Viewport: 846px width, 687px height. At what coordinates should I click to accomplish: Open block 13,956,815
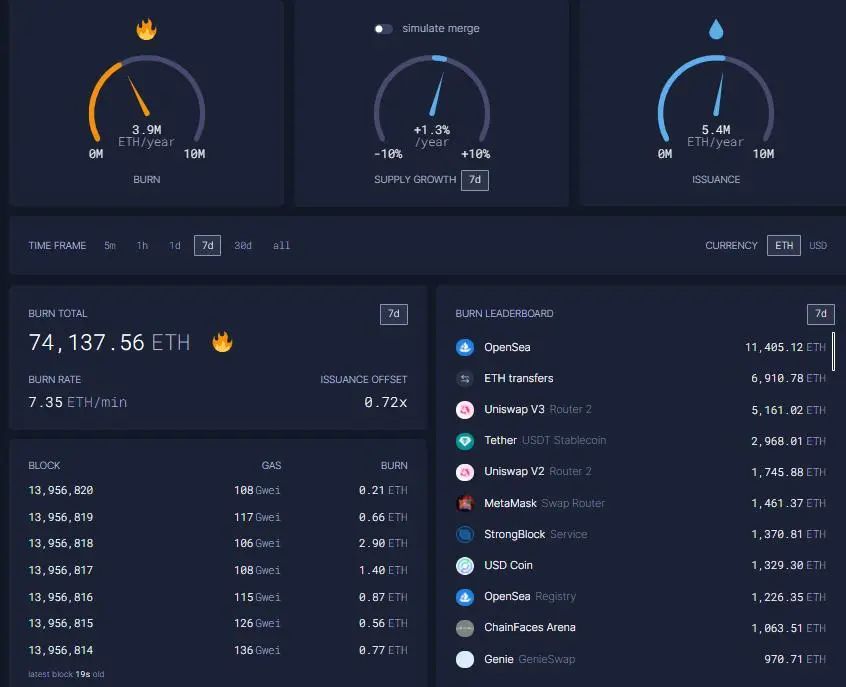click(60, 623)
